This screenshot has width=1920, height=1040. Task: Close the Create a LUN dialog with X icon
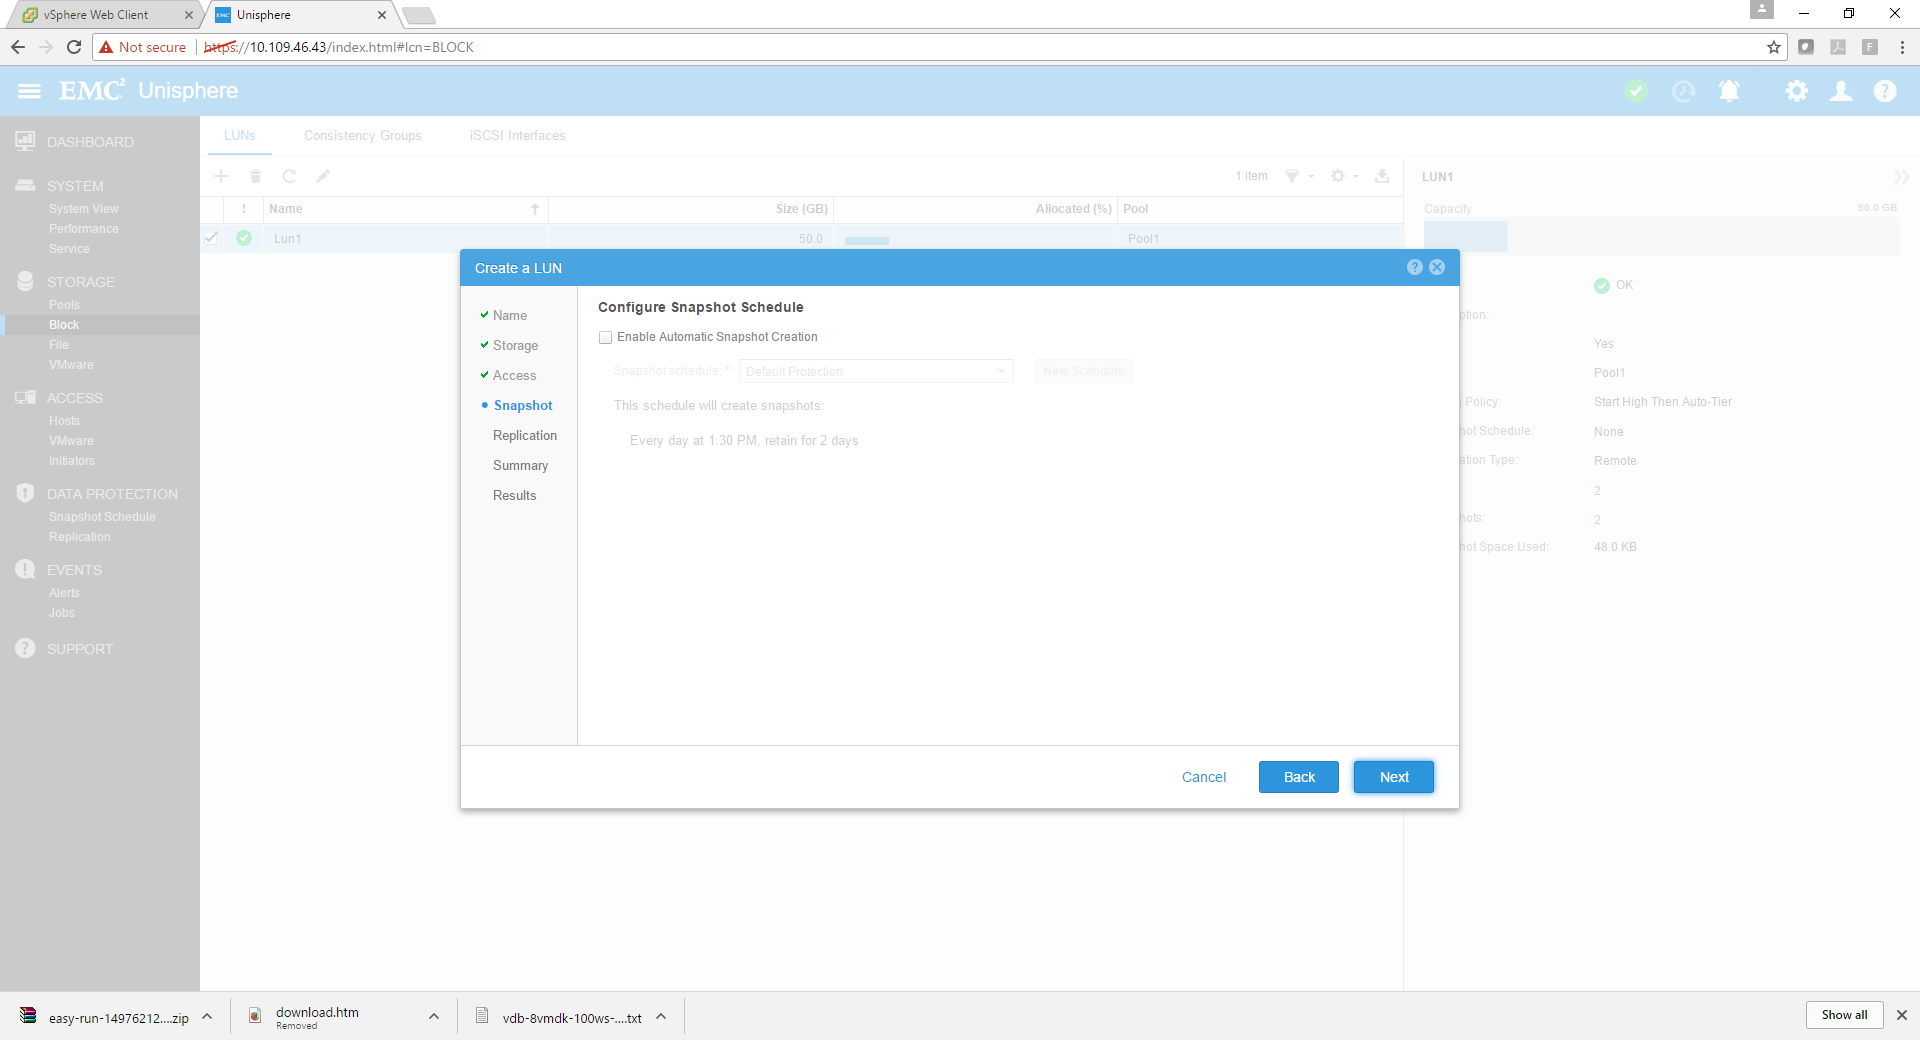tap(1437, 267)
